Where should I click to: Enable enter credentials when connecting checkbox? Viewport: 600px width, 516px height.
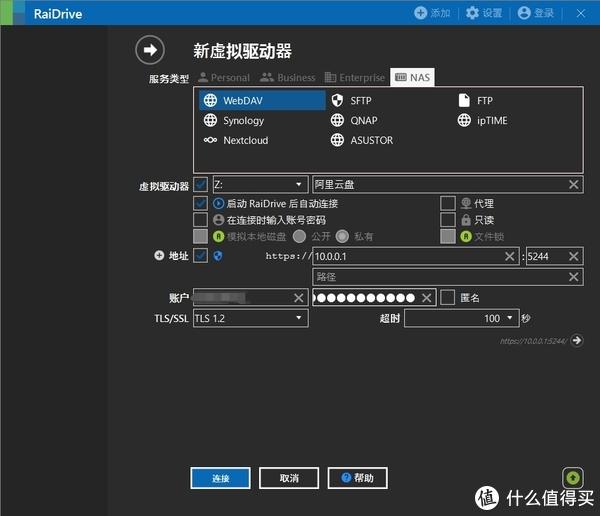click(x=201, y=220)
